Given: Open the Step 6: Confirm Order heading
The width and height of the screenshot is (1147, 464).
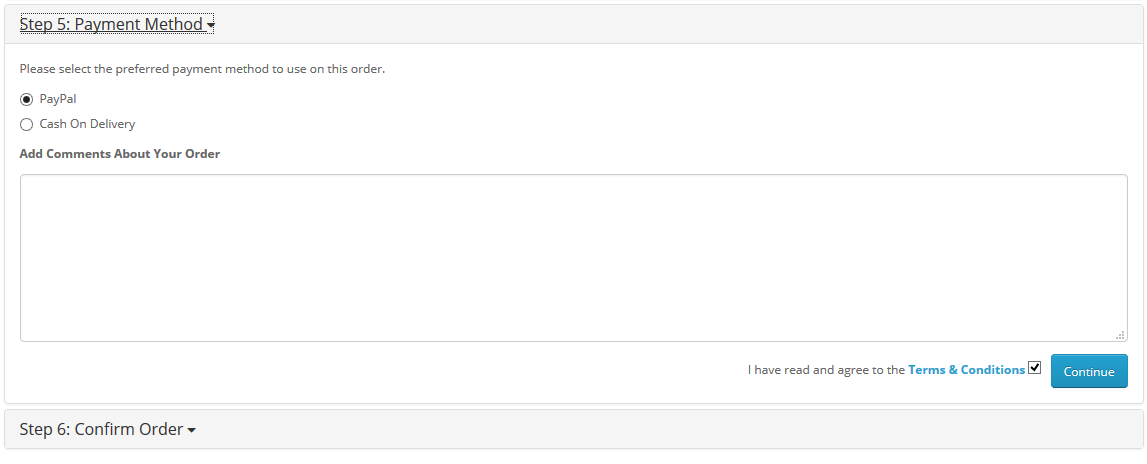Looking at the screenshot, I should pyautogui.click(x=101, y=429).
